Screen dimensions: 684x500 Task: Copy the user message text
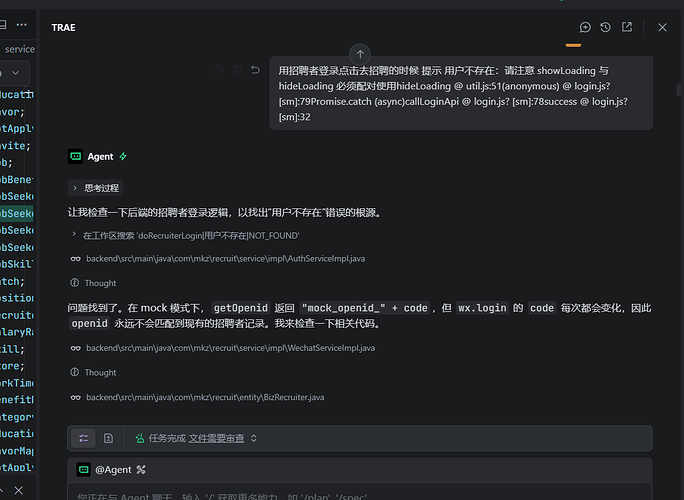pyautogui.click(x=219, y=70)
